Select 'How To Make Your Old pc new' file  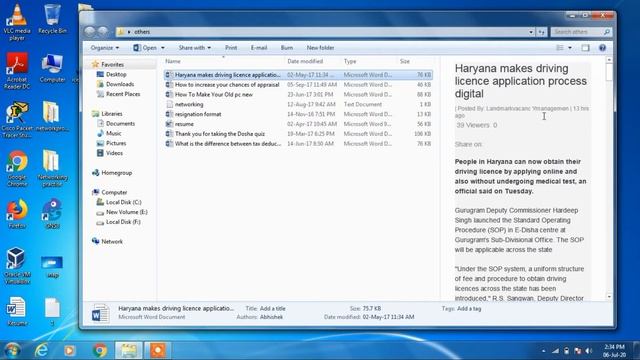(298, 94)
